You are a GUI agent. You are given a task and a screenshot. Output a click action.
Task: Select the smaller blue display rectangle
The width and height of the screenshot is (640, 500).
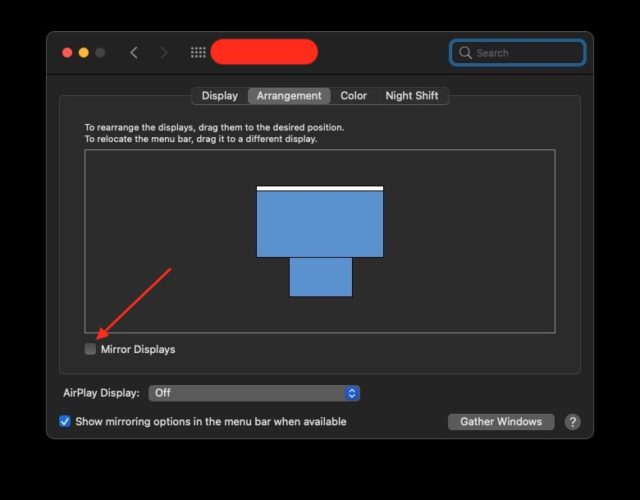coord(321,277)
